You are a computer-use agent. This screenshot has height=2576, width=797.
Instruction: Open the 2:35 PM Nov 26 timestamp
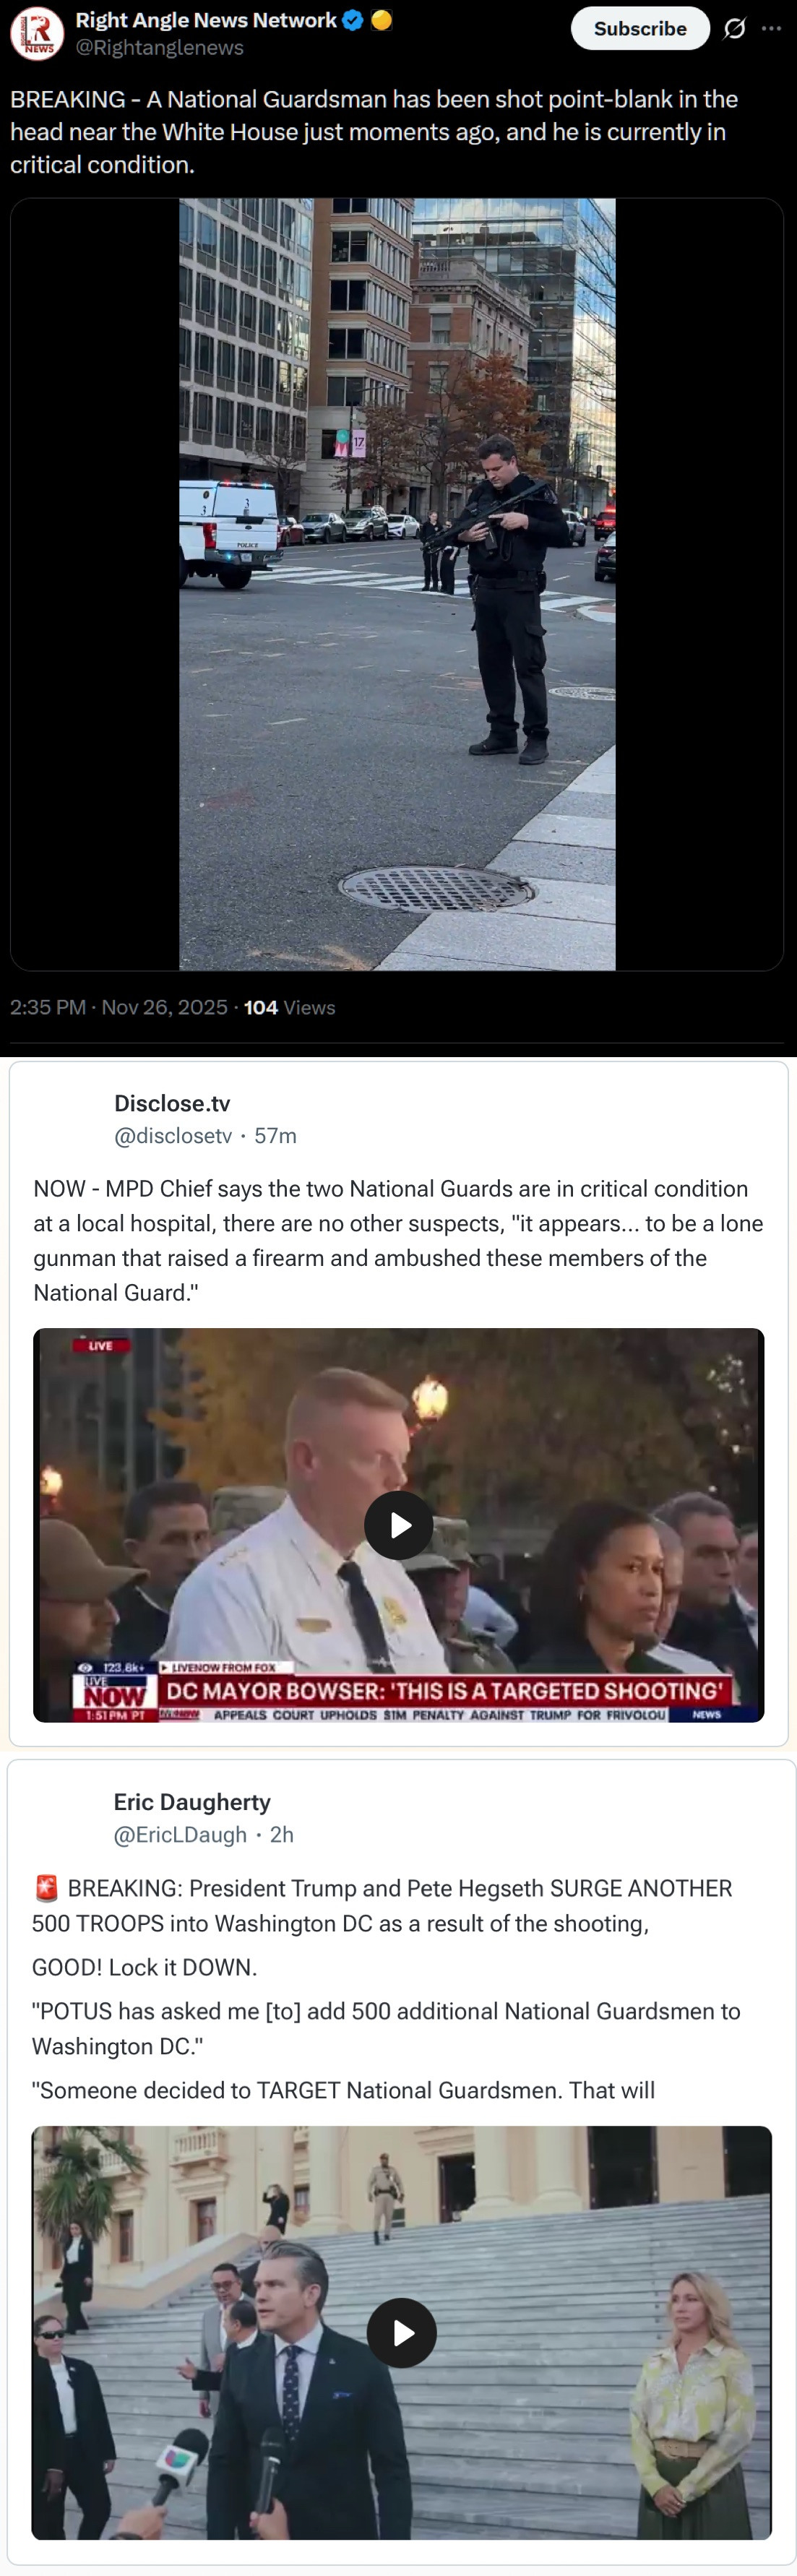tap(119, 1007)
